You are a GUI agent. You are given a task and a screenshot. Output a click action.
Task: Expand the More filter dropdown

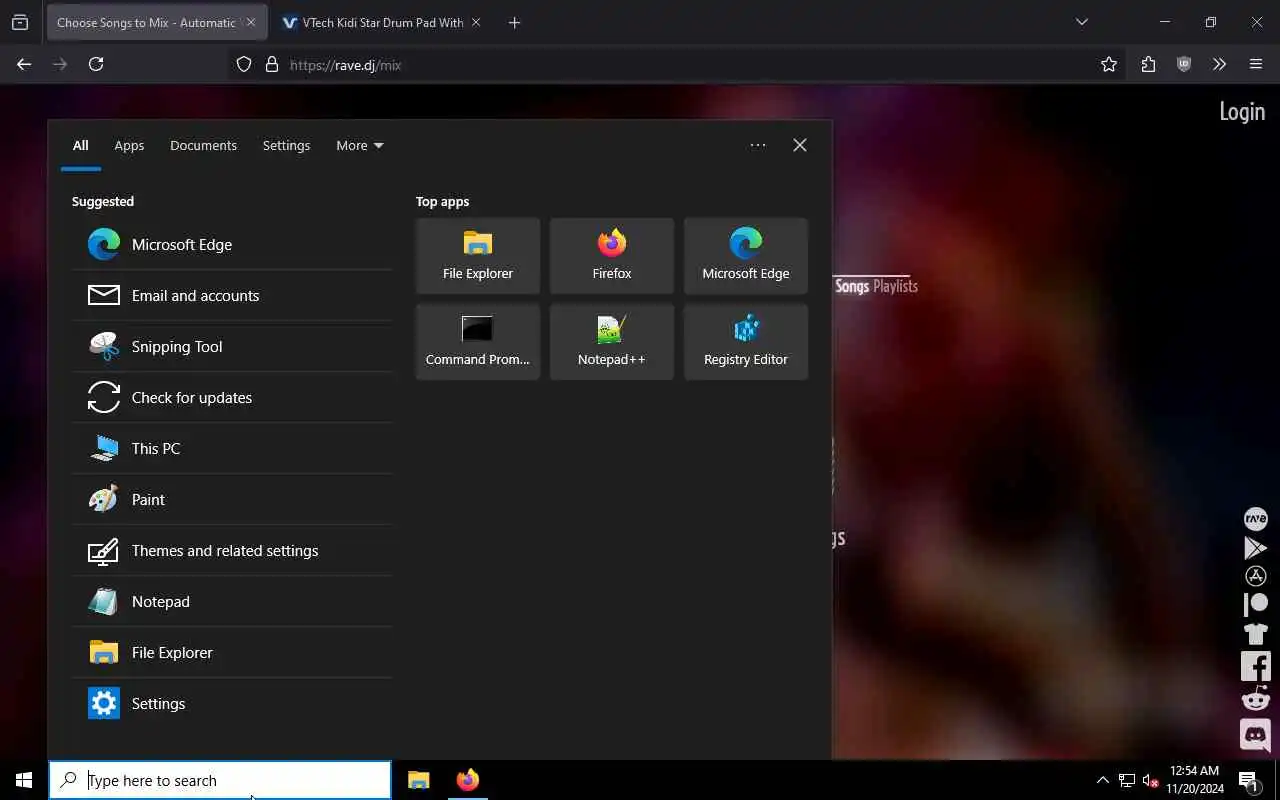[359, 145]
